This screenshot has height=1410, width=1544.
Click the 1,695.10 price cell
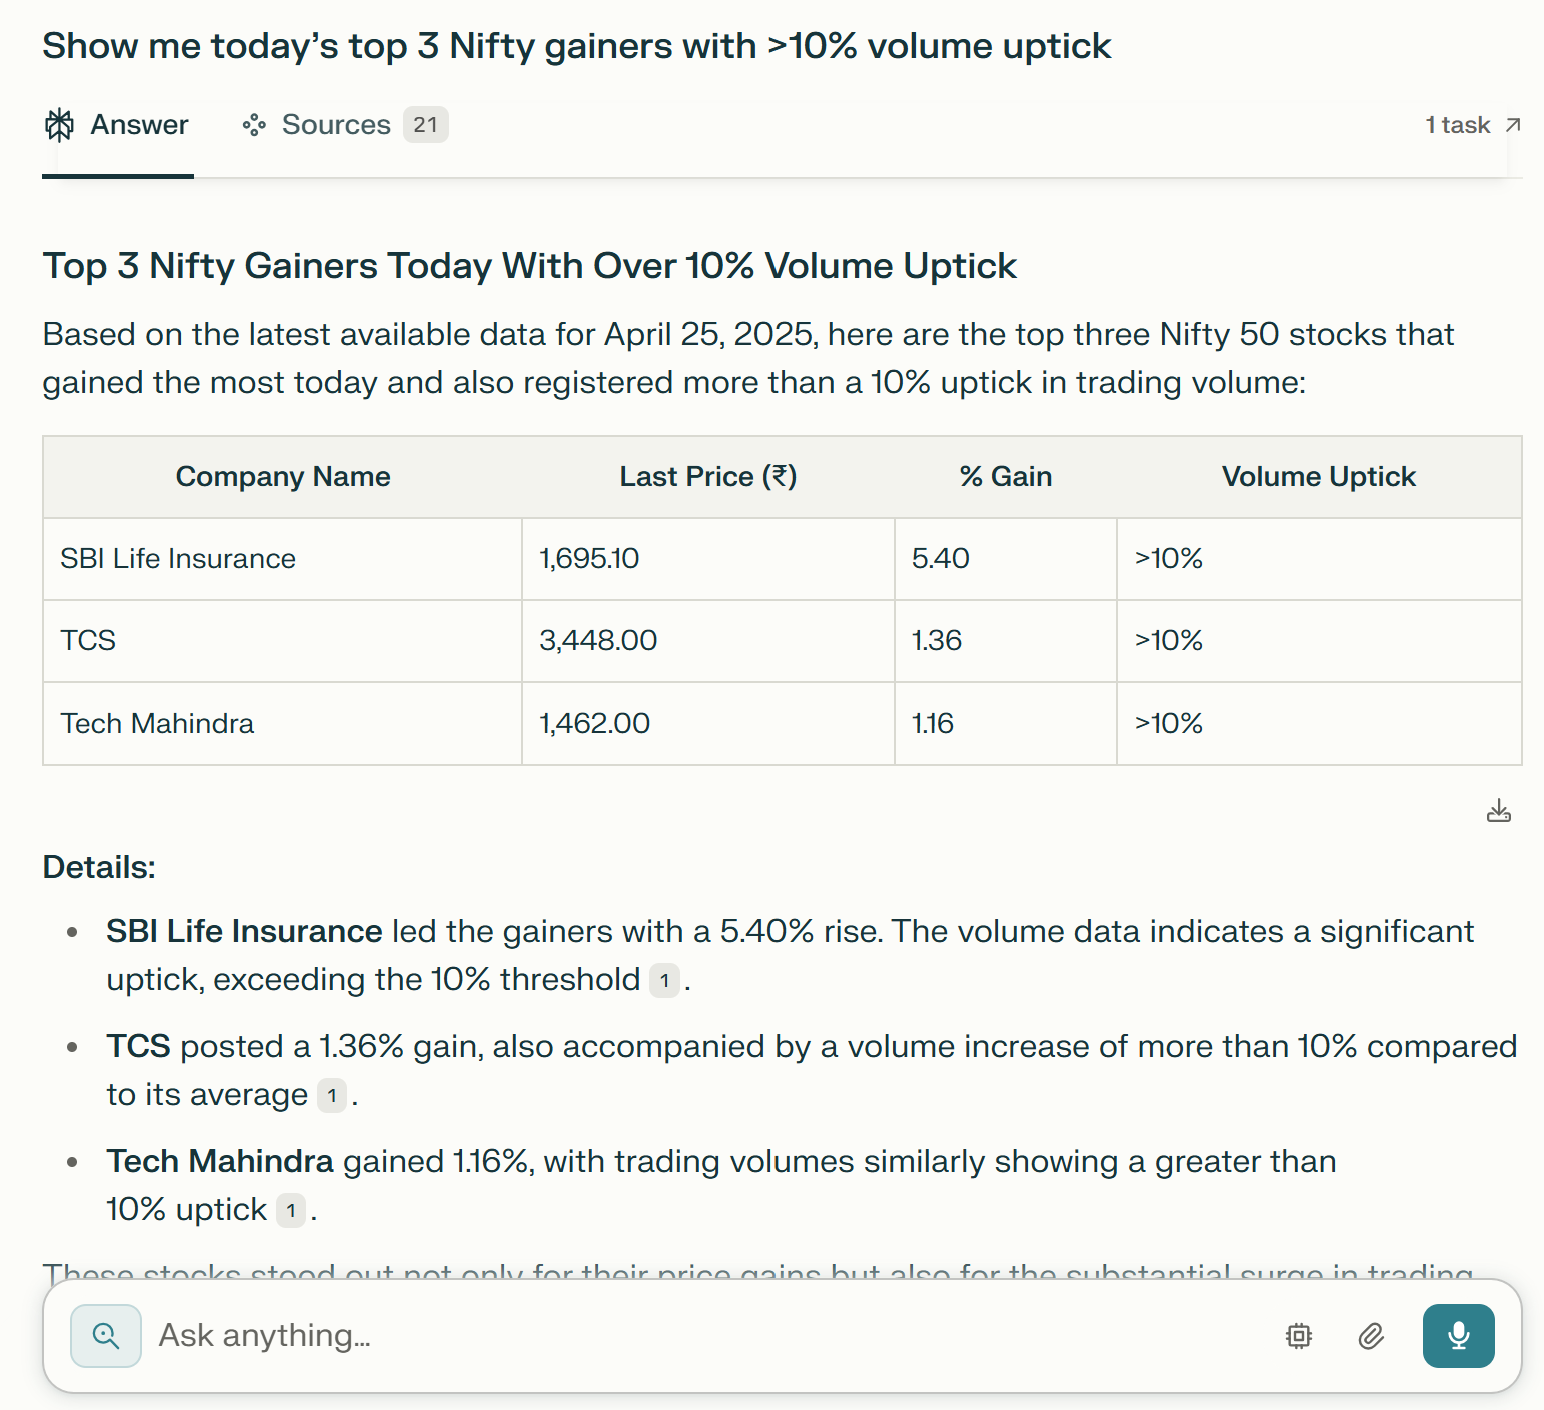(x=708, y=559)
